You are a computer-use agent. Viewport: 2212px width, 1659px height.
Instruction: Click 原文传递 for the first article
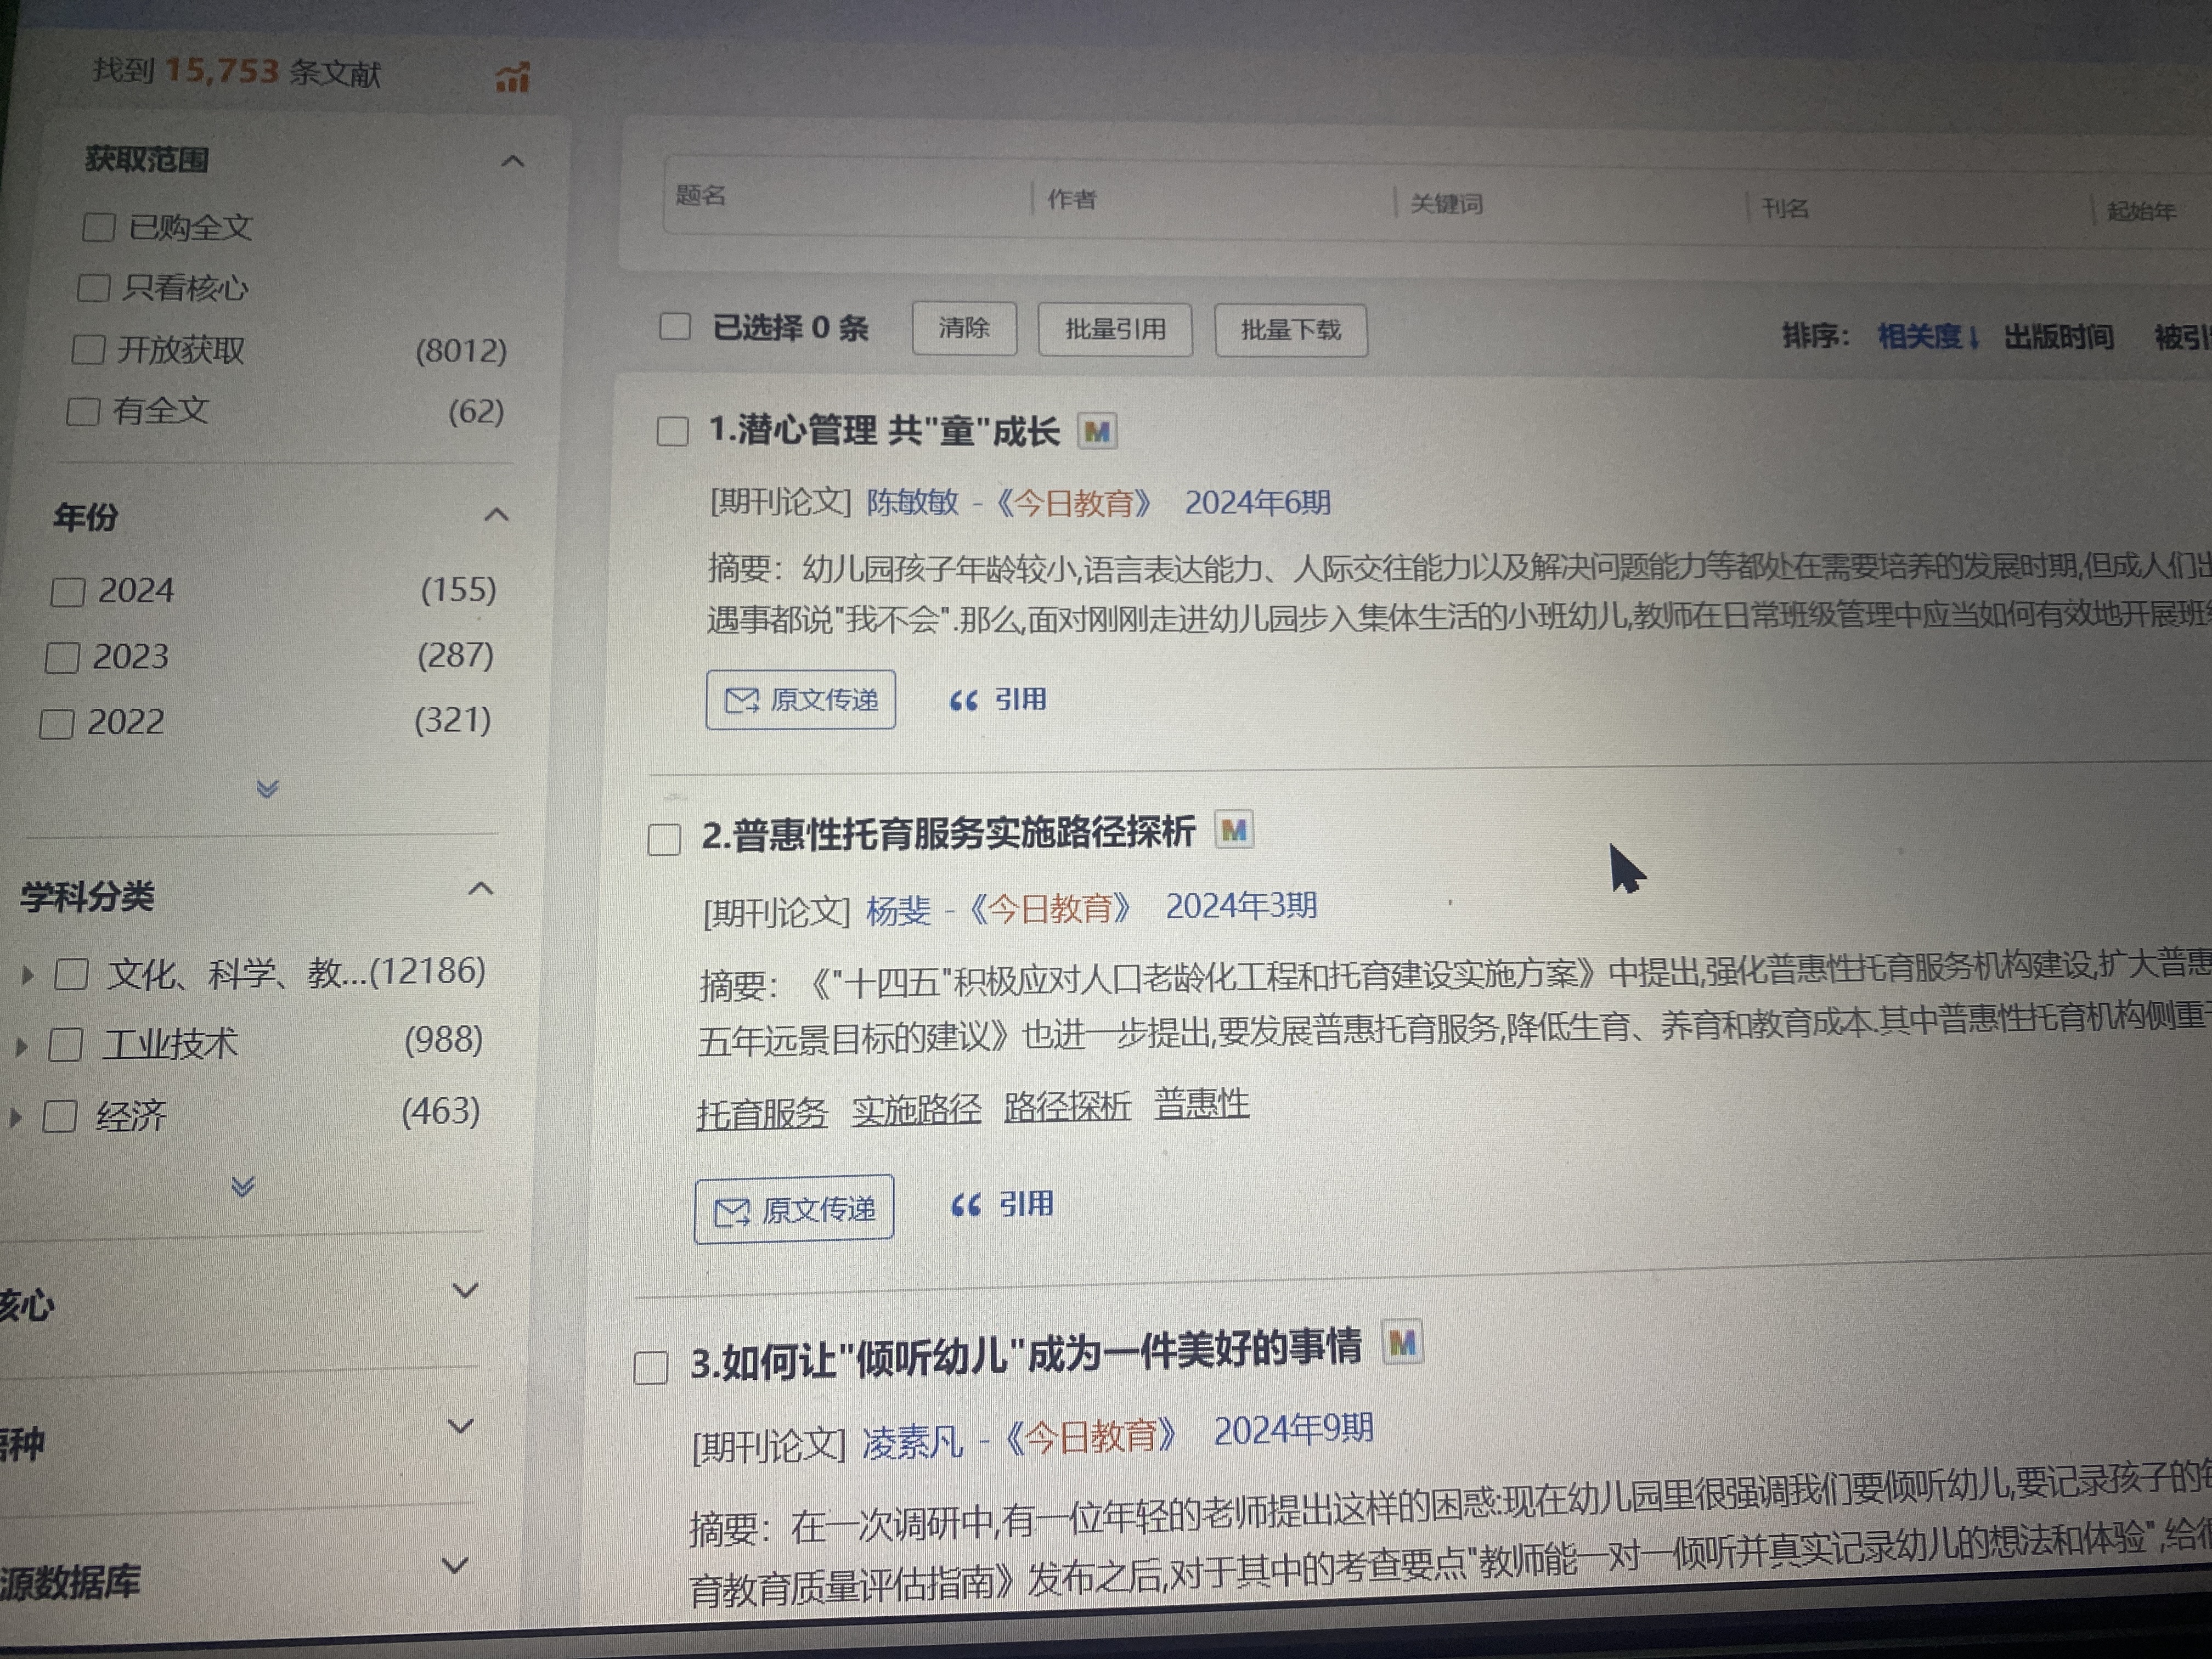[800, 700]
